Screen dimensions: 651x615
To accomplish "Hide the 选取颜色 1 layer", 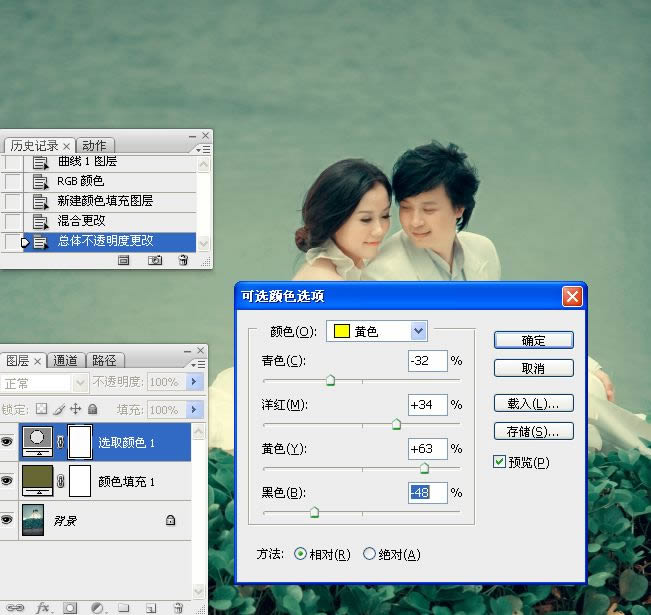I will pos(8,441).
